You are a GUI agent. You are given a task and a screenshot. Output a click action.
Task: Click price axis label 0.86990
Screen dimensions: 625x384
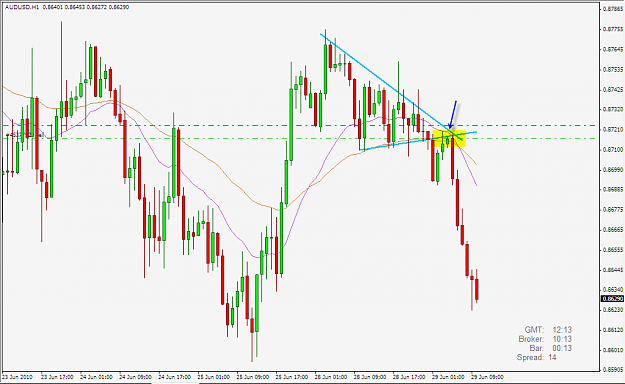613,170
